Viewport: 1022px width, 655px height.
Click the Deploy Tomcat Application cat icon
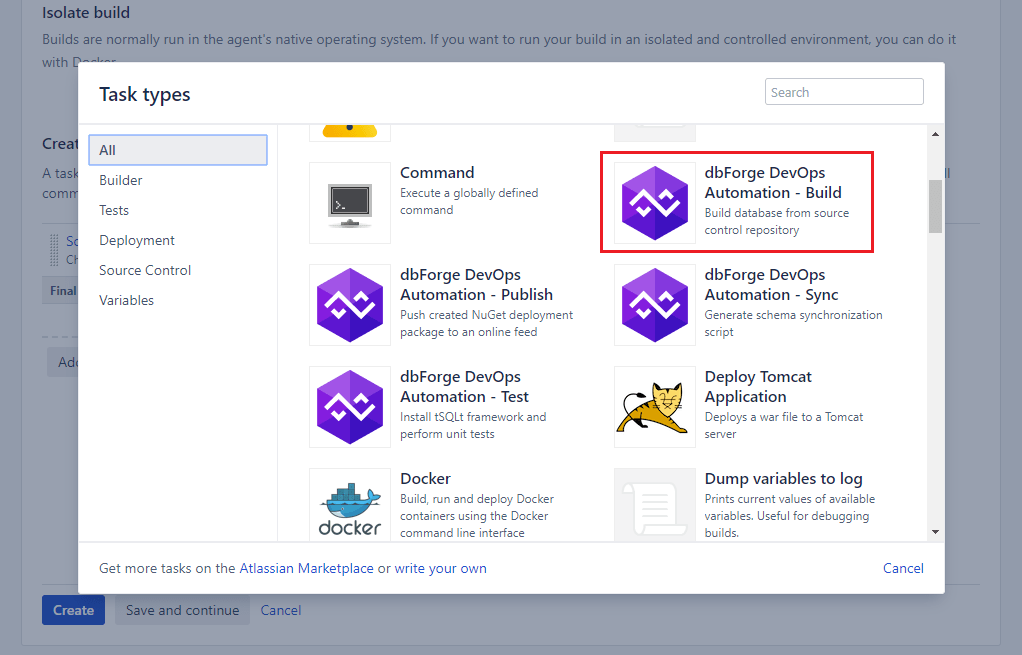pyautogui.click(x=655, y=407)
